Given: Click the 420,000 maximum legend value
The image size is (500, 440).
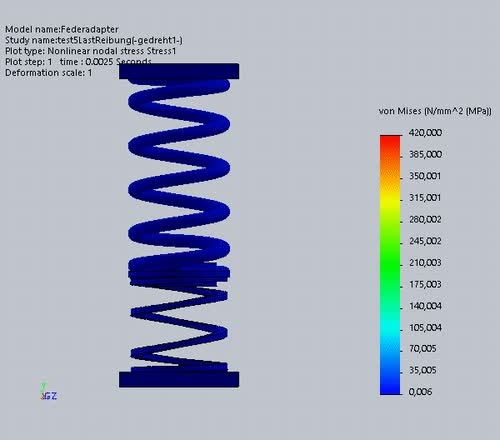Looking at the screenshot, I should pos(425,133).
